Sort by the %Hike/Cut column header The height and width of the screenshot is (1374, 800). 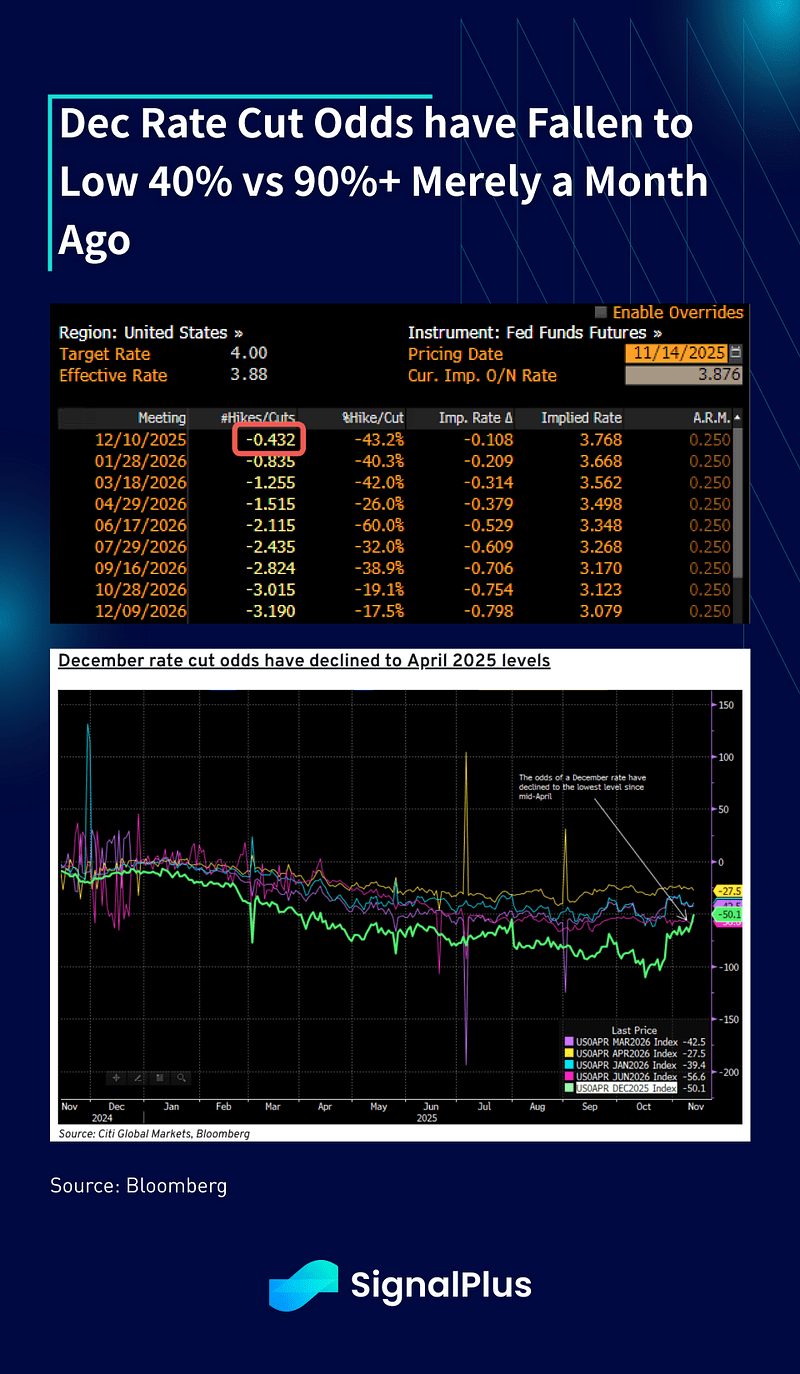[372, 418]
